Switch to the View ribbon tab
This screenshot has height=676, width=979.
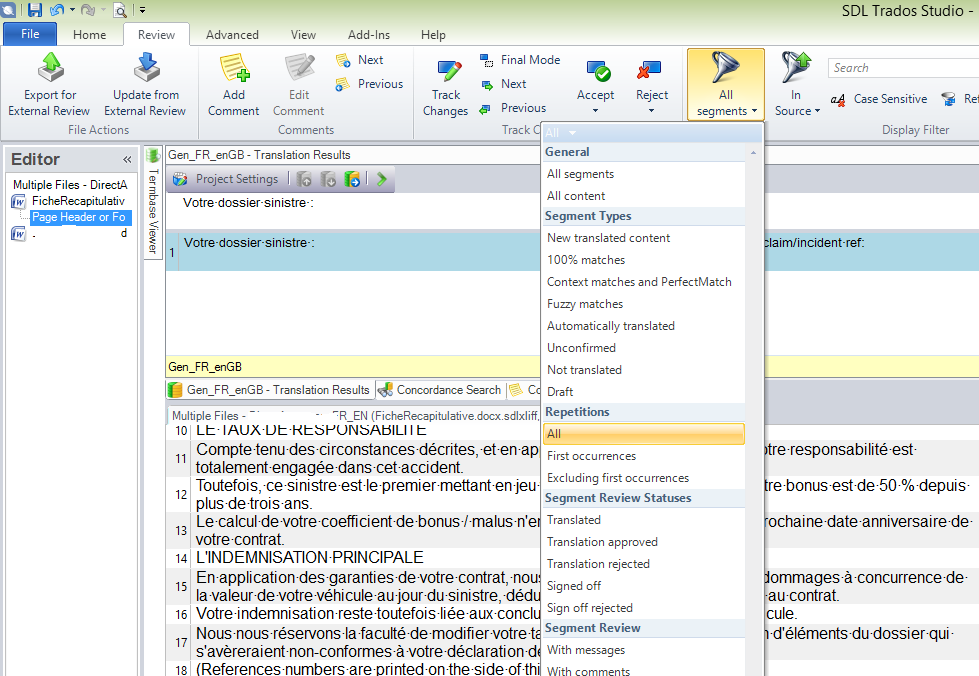(x=303, y=35)
